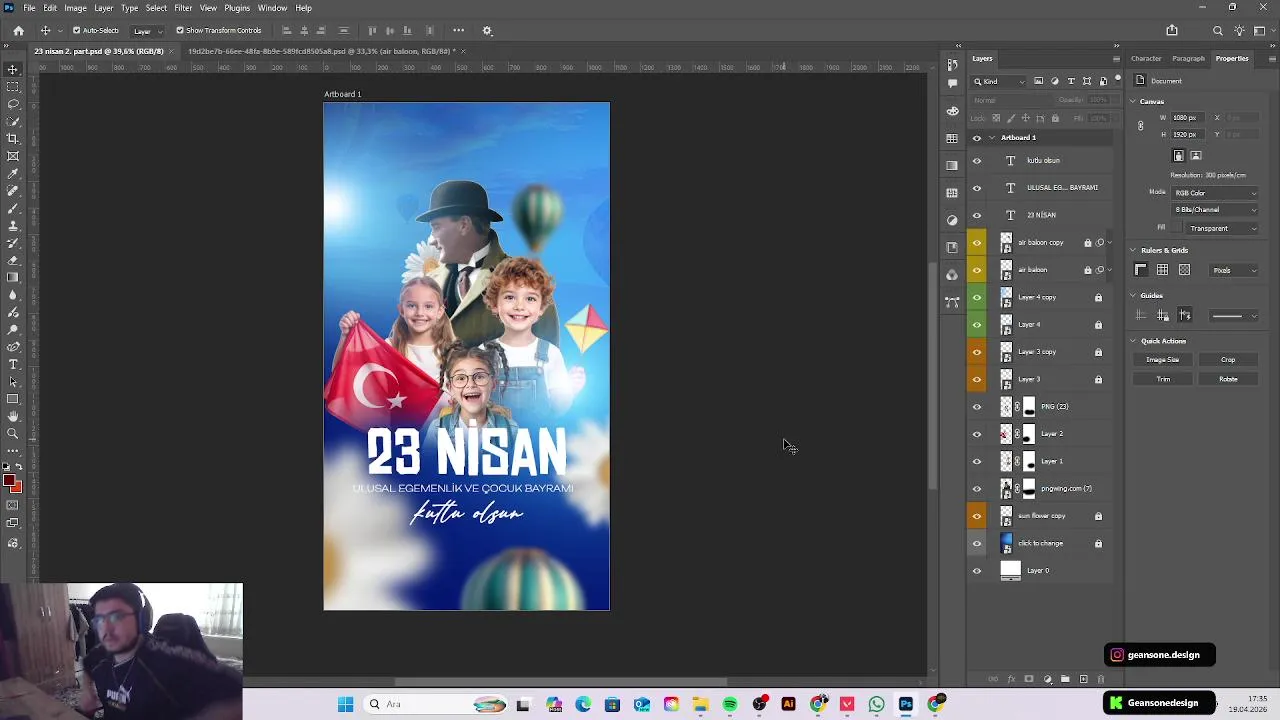Open the Filter menu
This screenshot has width=1280, height=720.
(183, 8)
